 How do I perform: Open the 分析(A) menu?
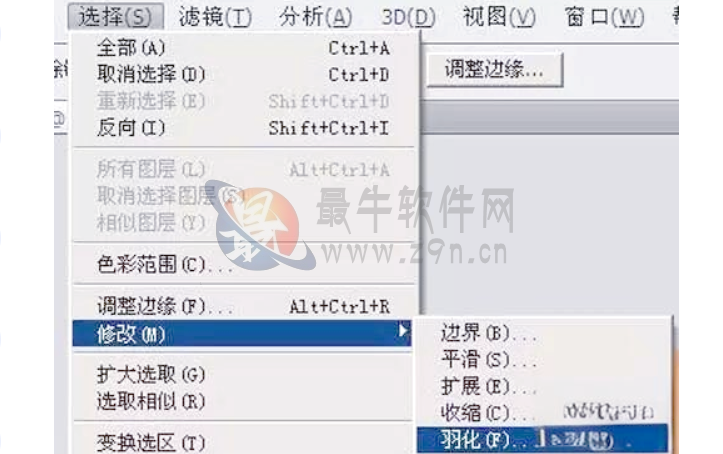pyautogui.click(x=315, y=17)
